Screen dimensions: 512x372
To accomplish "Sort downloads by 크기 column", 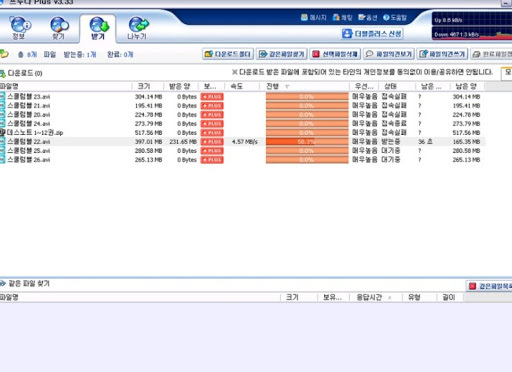I will (148, 86).
